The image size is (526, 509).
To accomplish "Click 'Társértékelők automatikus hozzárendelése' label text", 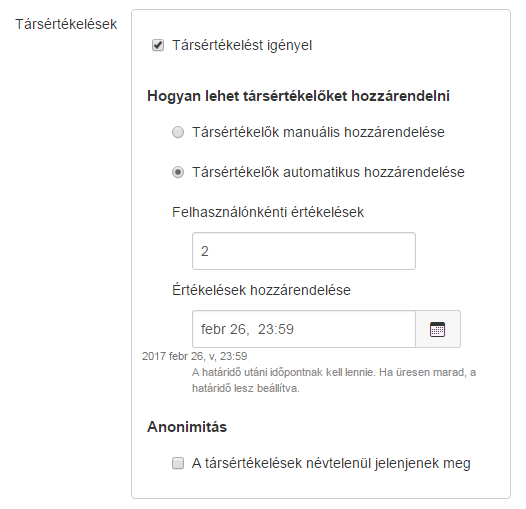I will [328, 172].
